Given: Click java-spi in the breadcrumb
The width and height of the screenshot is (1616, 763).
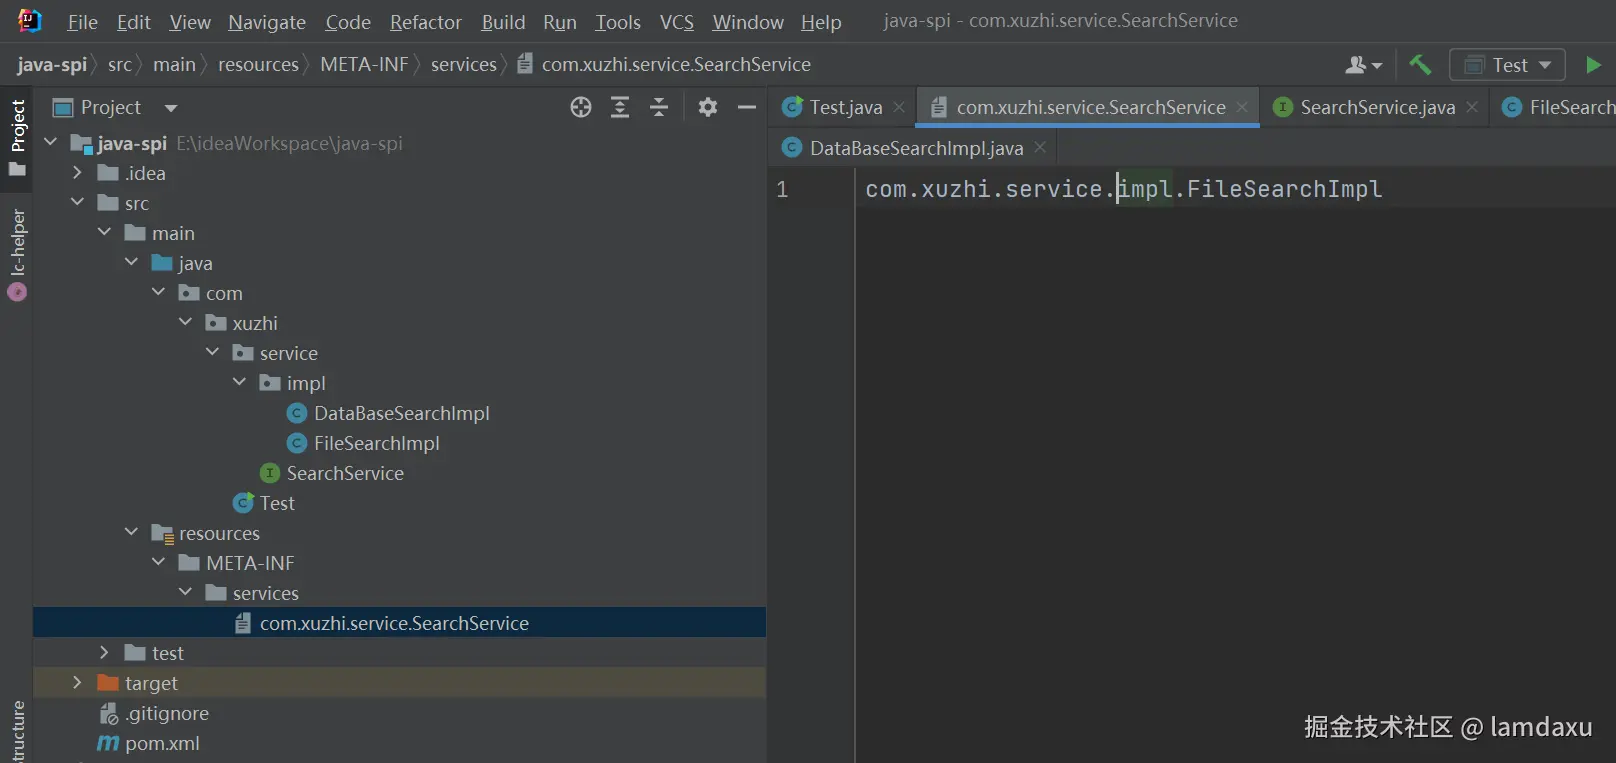Looking at the screenshot, I should (x=52, y=65).
